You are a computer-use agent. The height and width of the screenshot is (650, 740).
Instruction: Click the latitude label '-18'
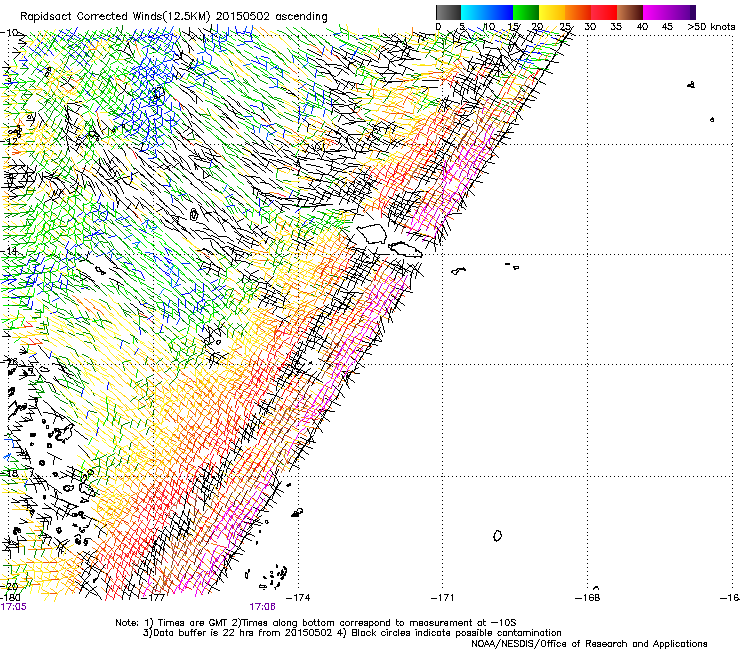(x=9, y=473)
